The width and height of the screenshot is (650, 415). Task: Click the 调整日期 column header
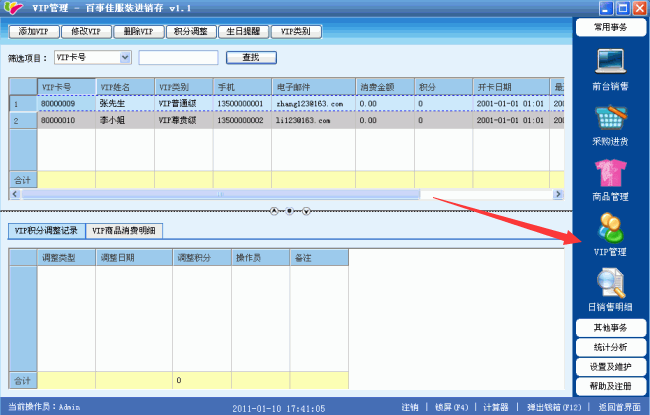(134, 257)
